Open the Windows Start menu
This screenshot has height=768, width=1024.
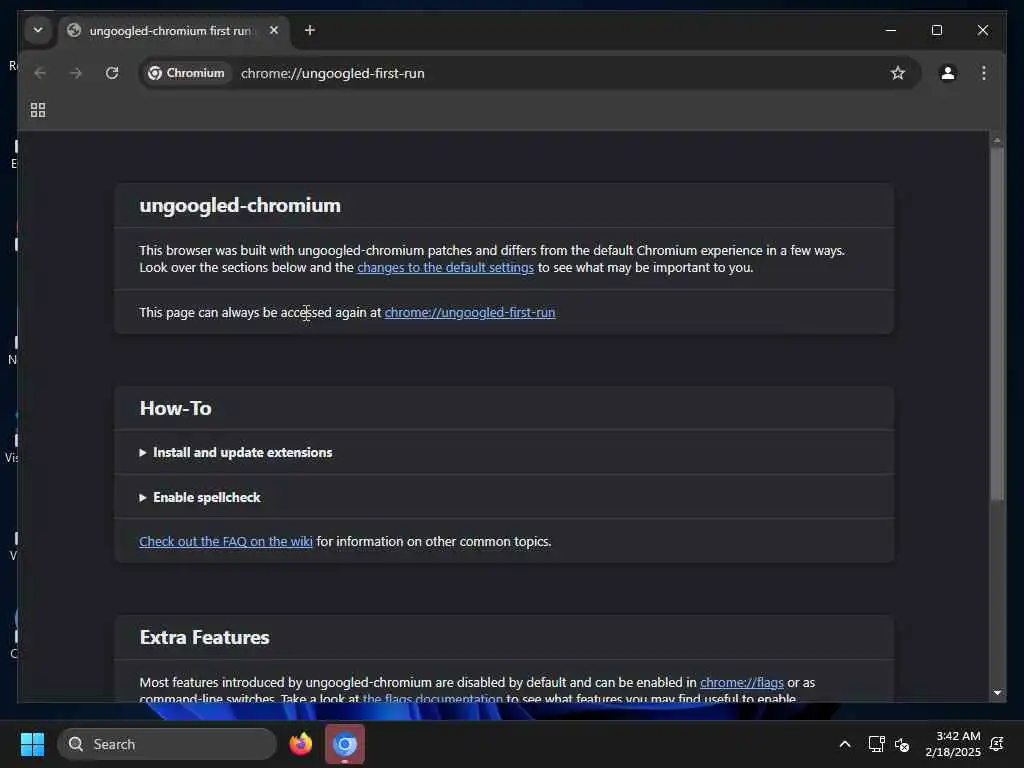(x=32, y=744)
